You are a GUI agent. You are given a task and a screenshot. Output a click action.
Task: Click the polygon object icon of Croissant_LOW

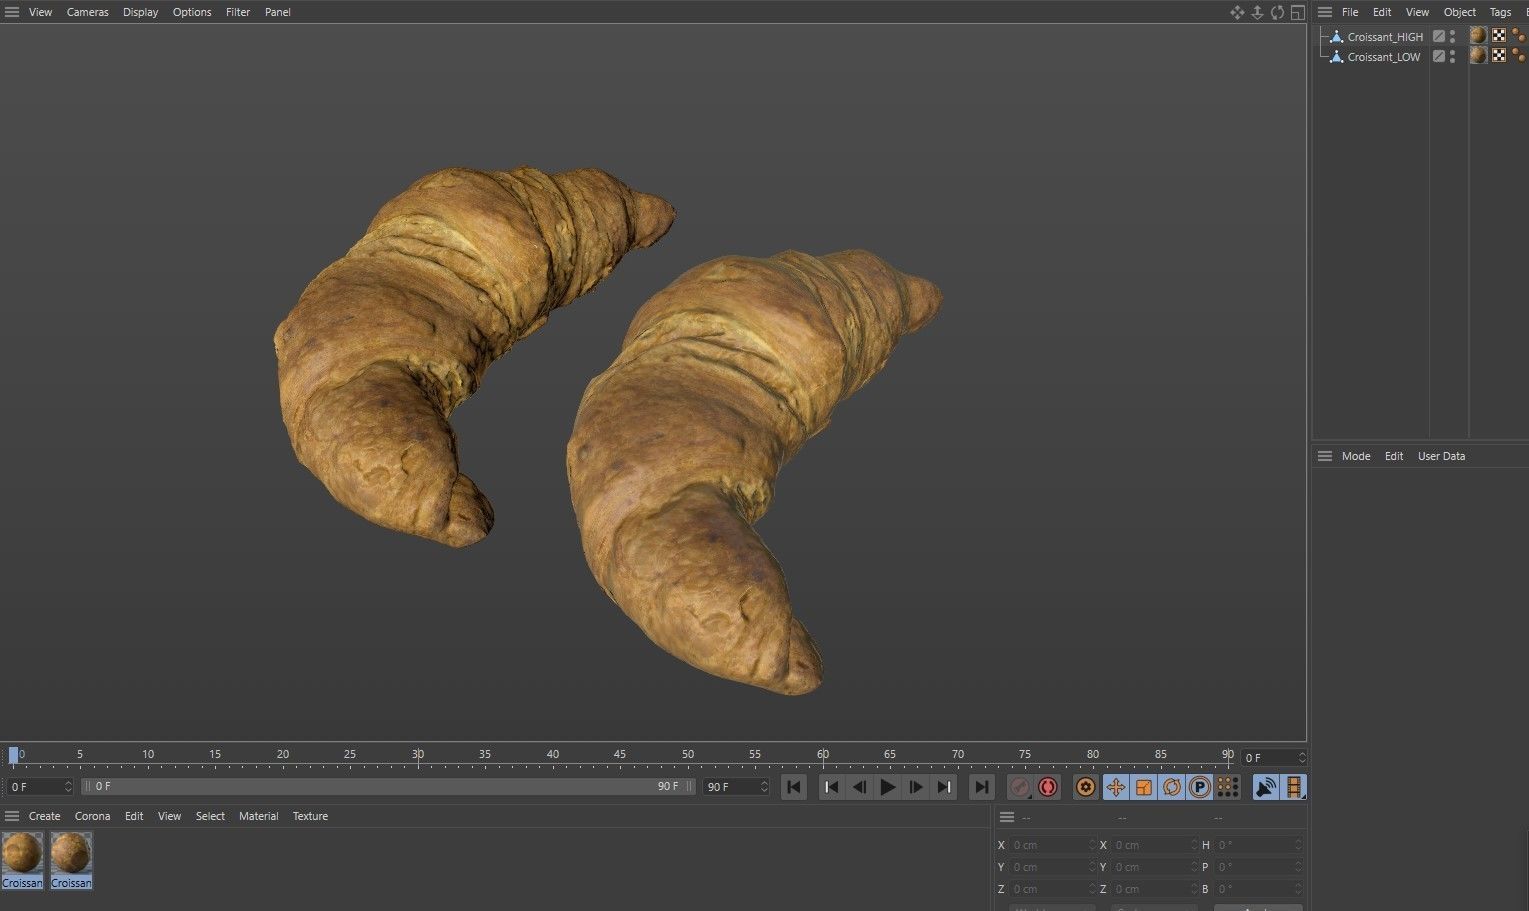pyautogui.click(x=1336, y=56)
